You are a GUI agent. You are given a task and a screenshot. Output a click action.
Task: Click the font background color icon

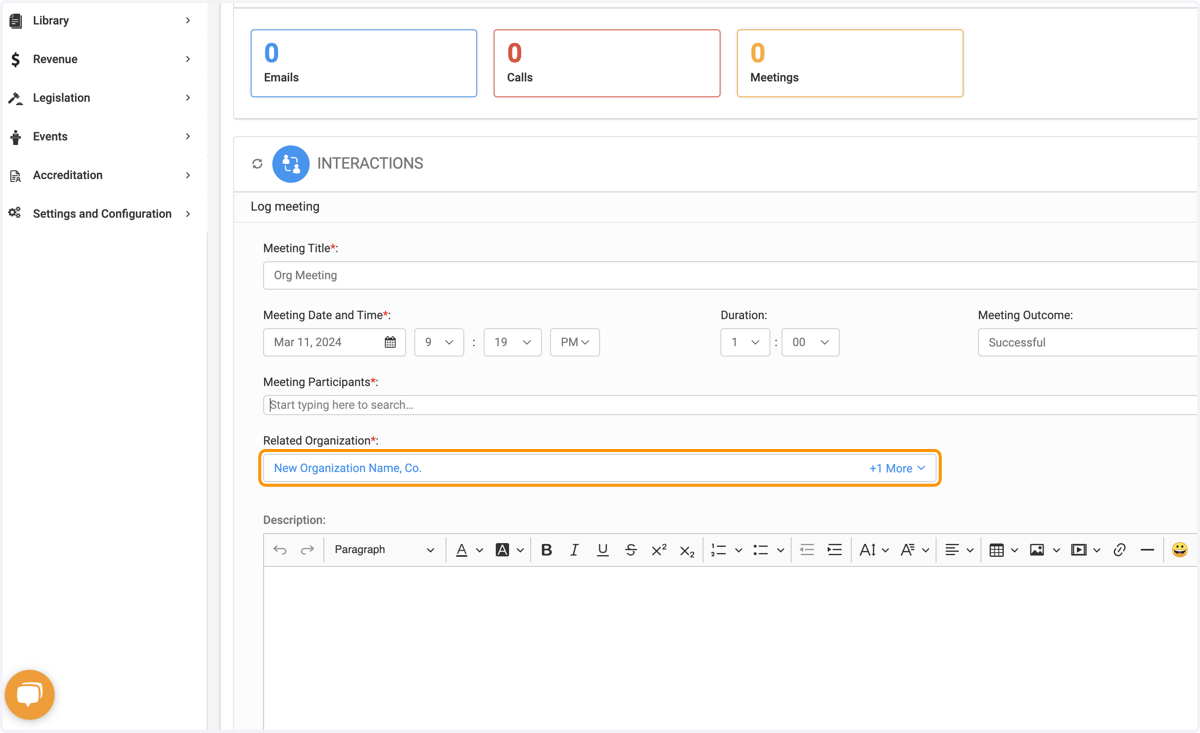point(502,550)
